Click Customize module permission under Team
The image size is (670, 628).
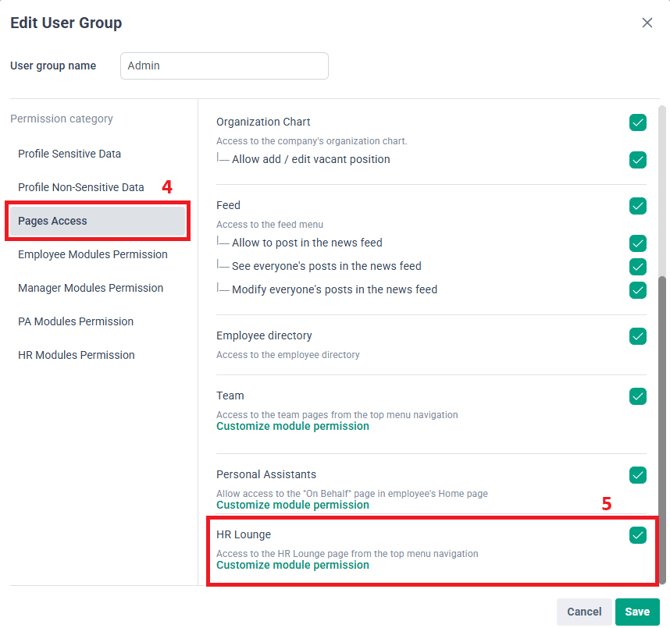[292, 426]
